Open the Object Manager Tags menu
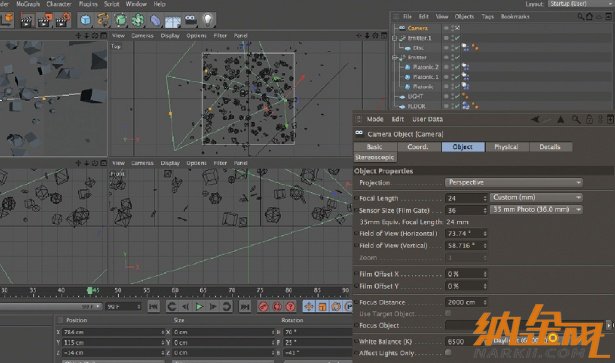615x363 pixels. click(488, 16)
